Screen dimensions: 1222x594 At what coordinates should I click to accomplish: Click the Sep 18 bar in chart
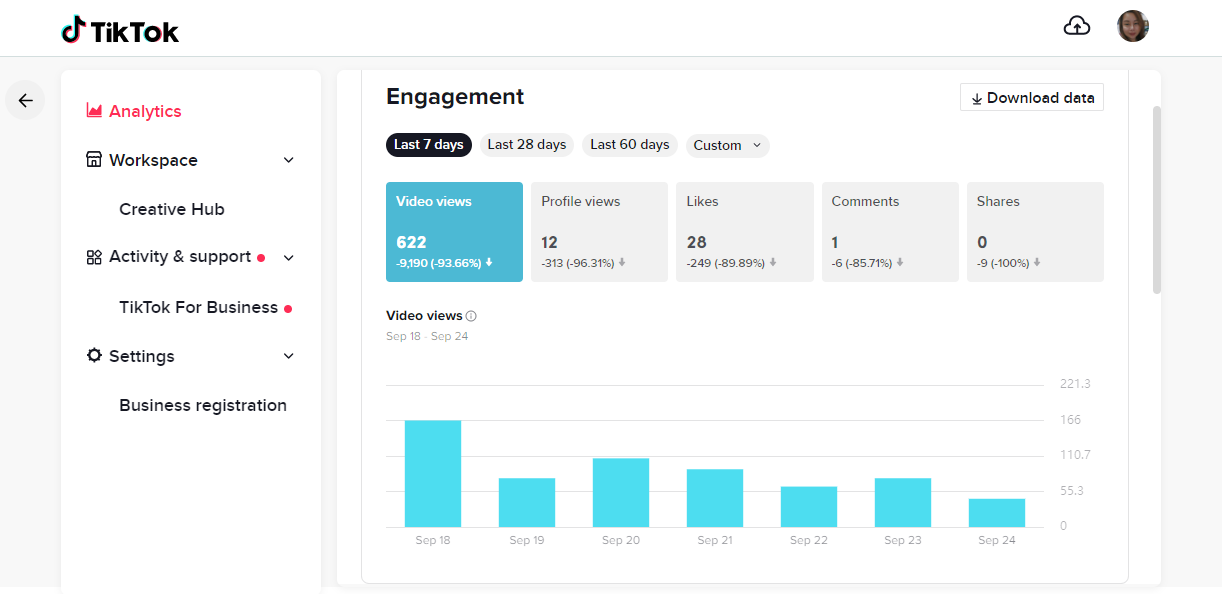(x=433, y=474)
